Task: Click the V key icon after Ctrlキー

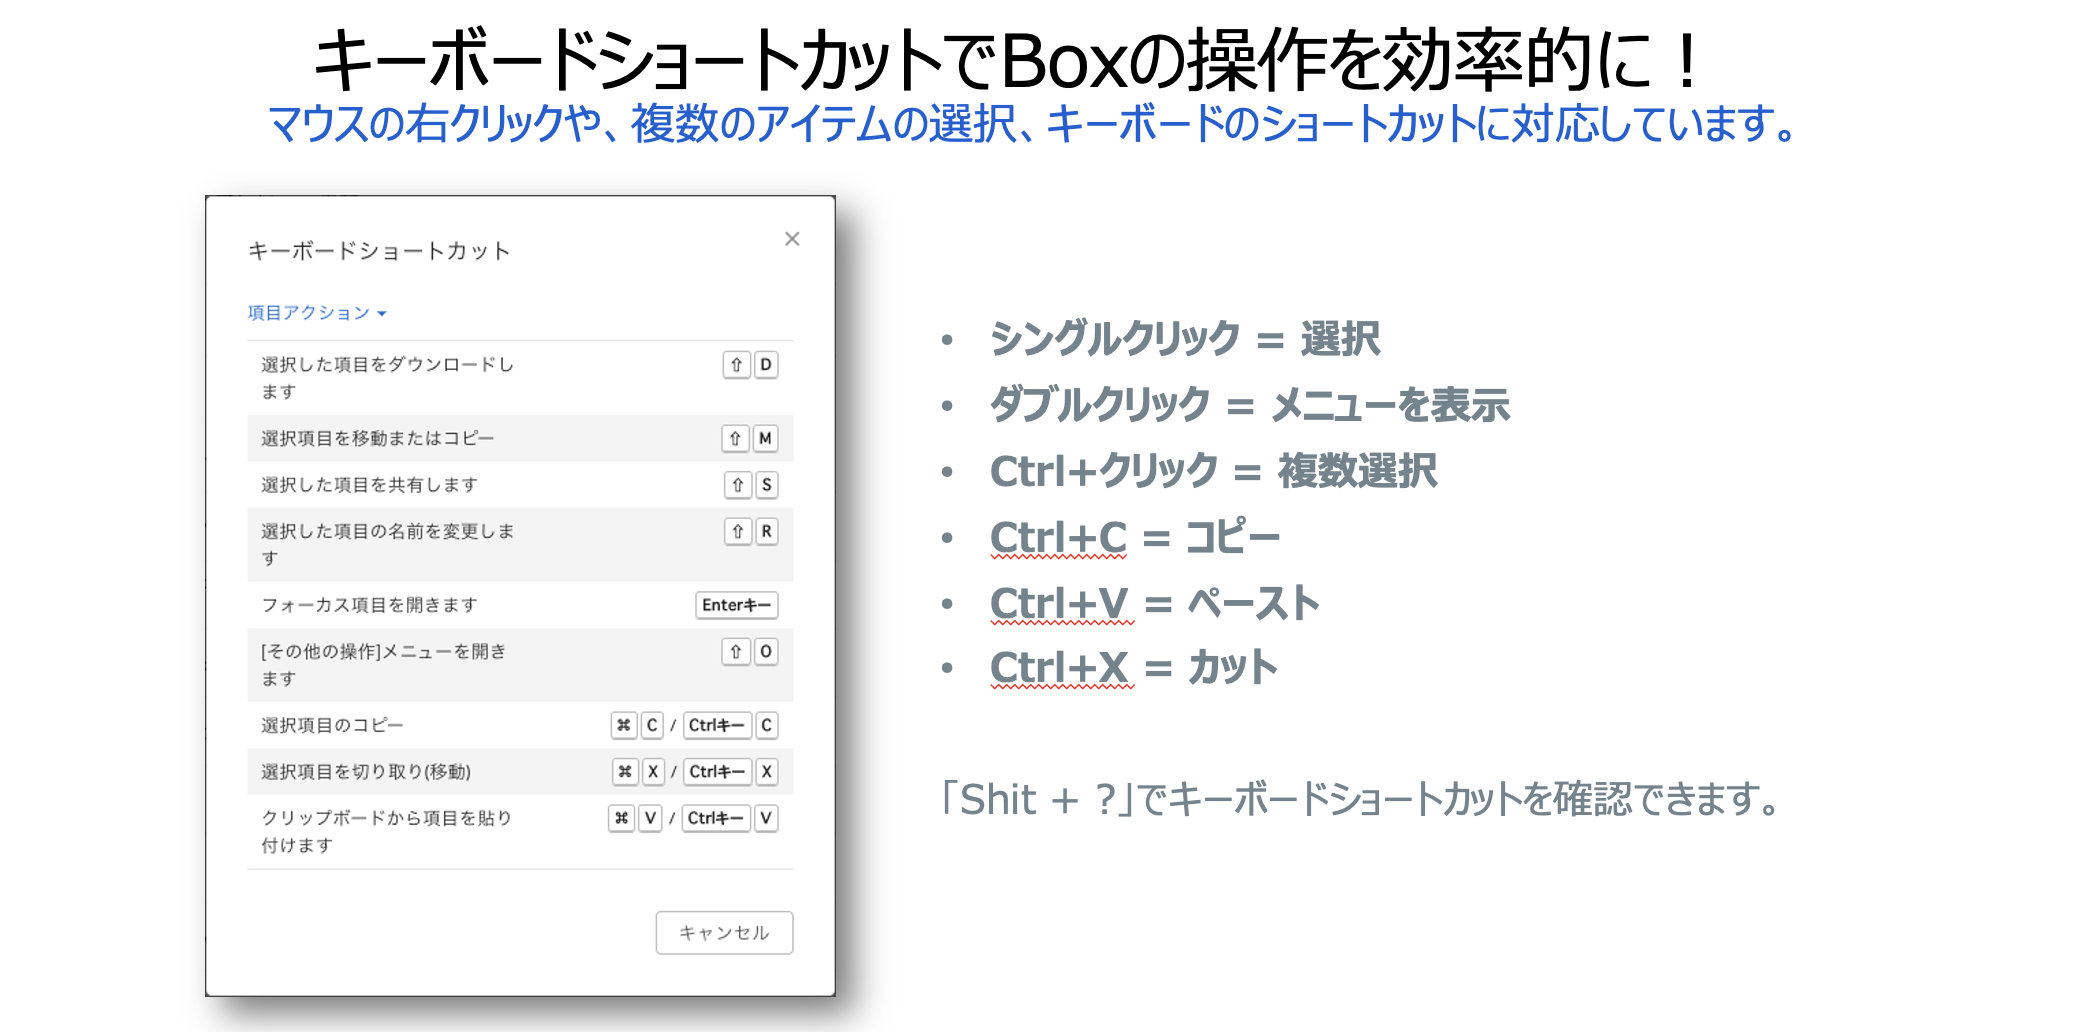Action: coord(766,818)
